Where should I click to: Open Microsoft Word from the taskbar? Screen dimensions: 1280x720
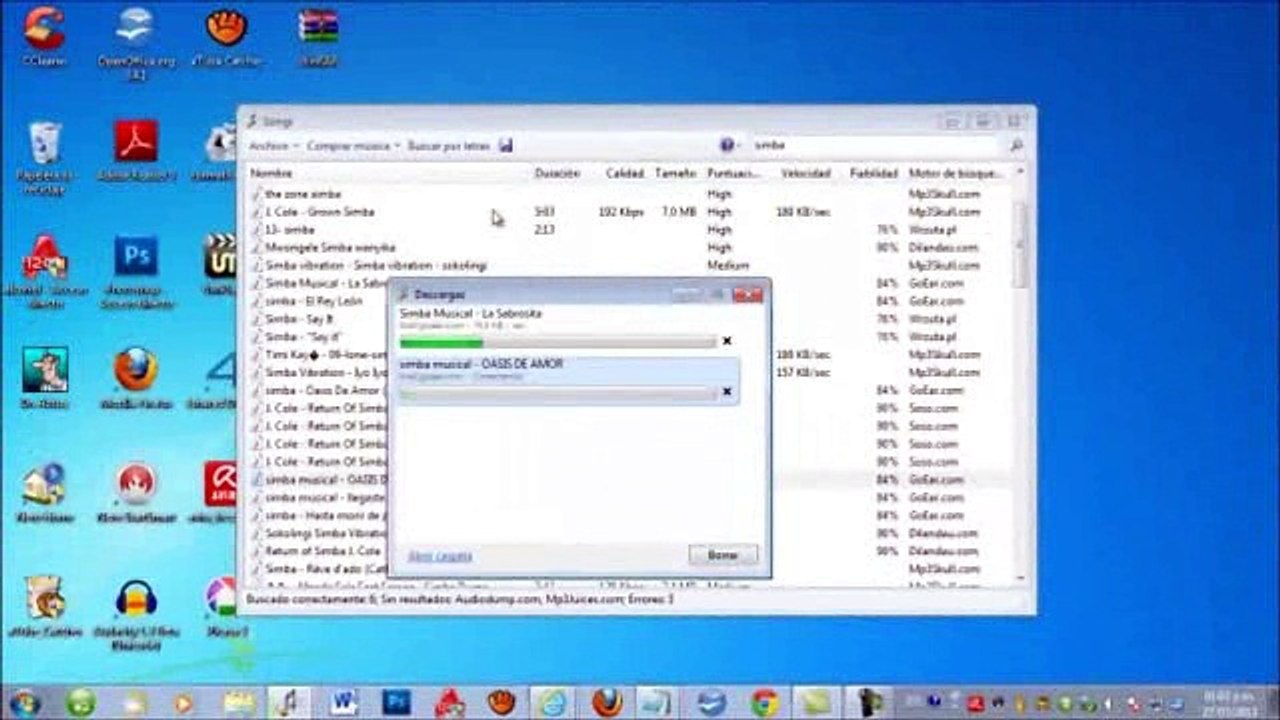tap(342, 703)
